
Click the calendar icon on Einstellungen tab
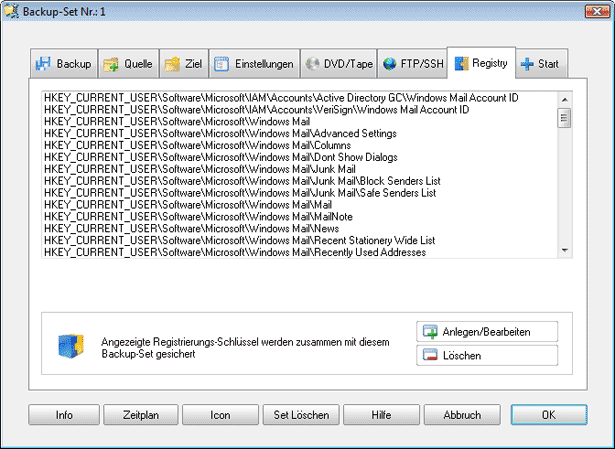pyautogui.click(x=222, y=64)
